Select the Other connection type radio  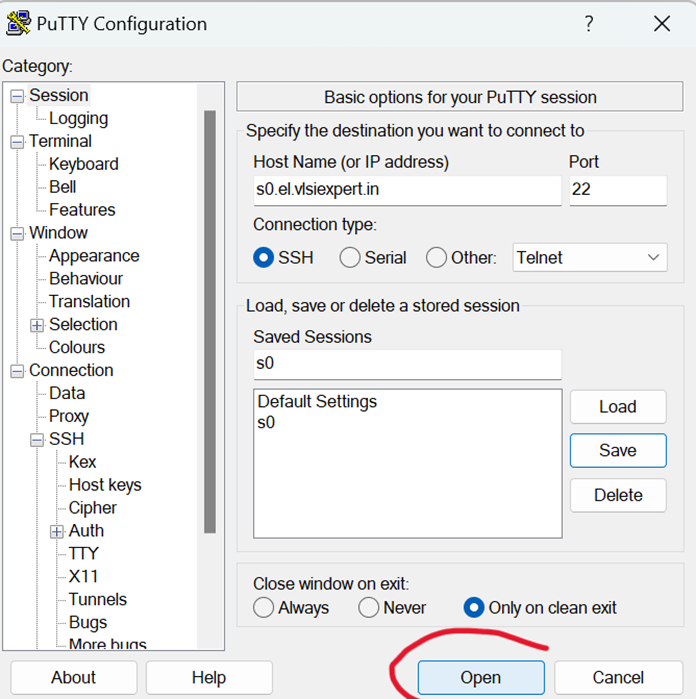tap(436, 258)
